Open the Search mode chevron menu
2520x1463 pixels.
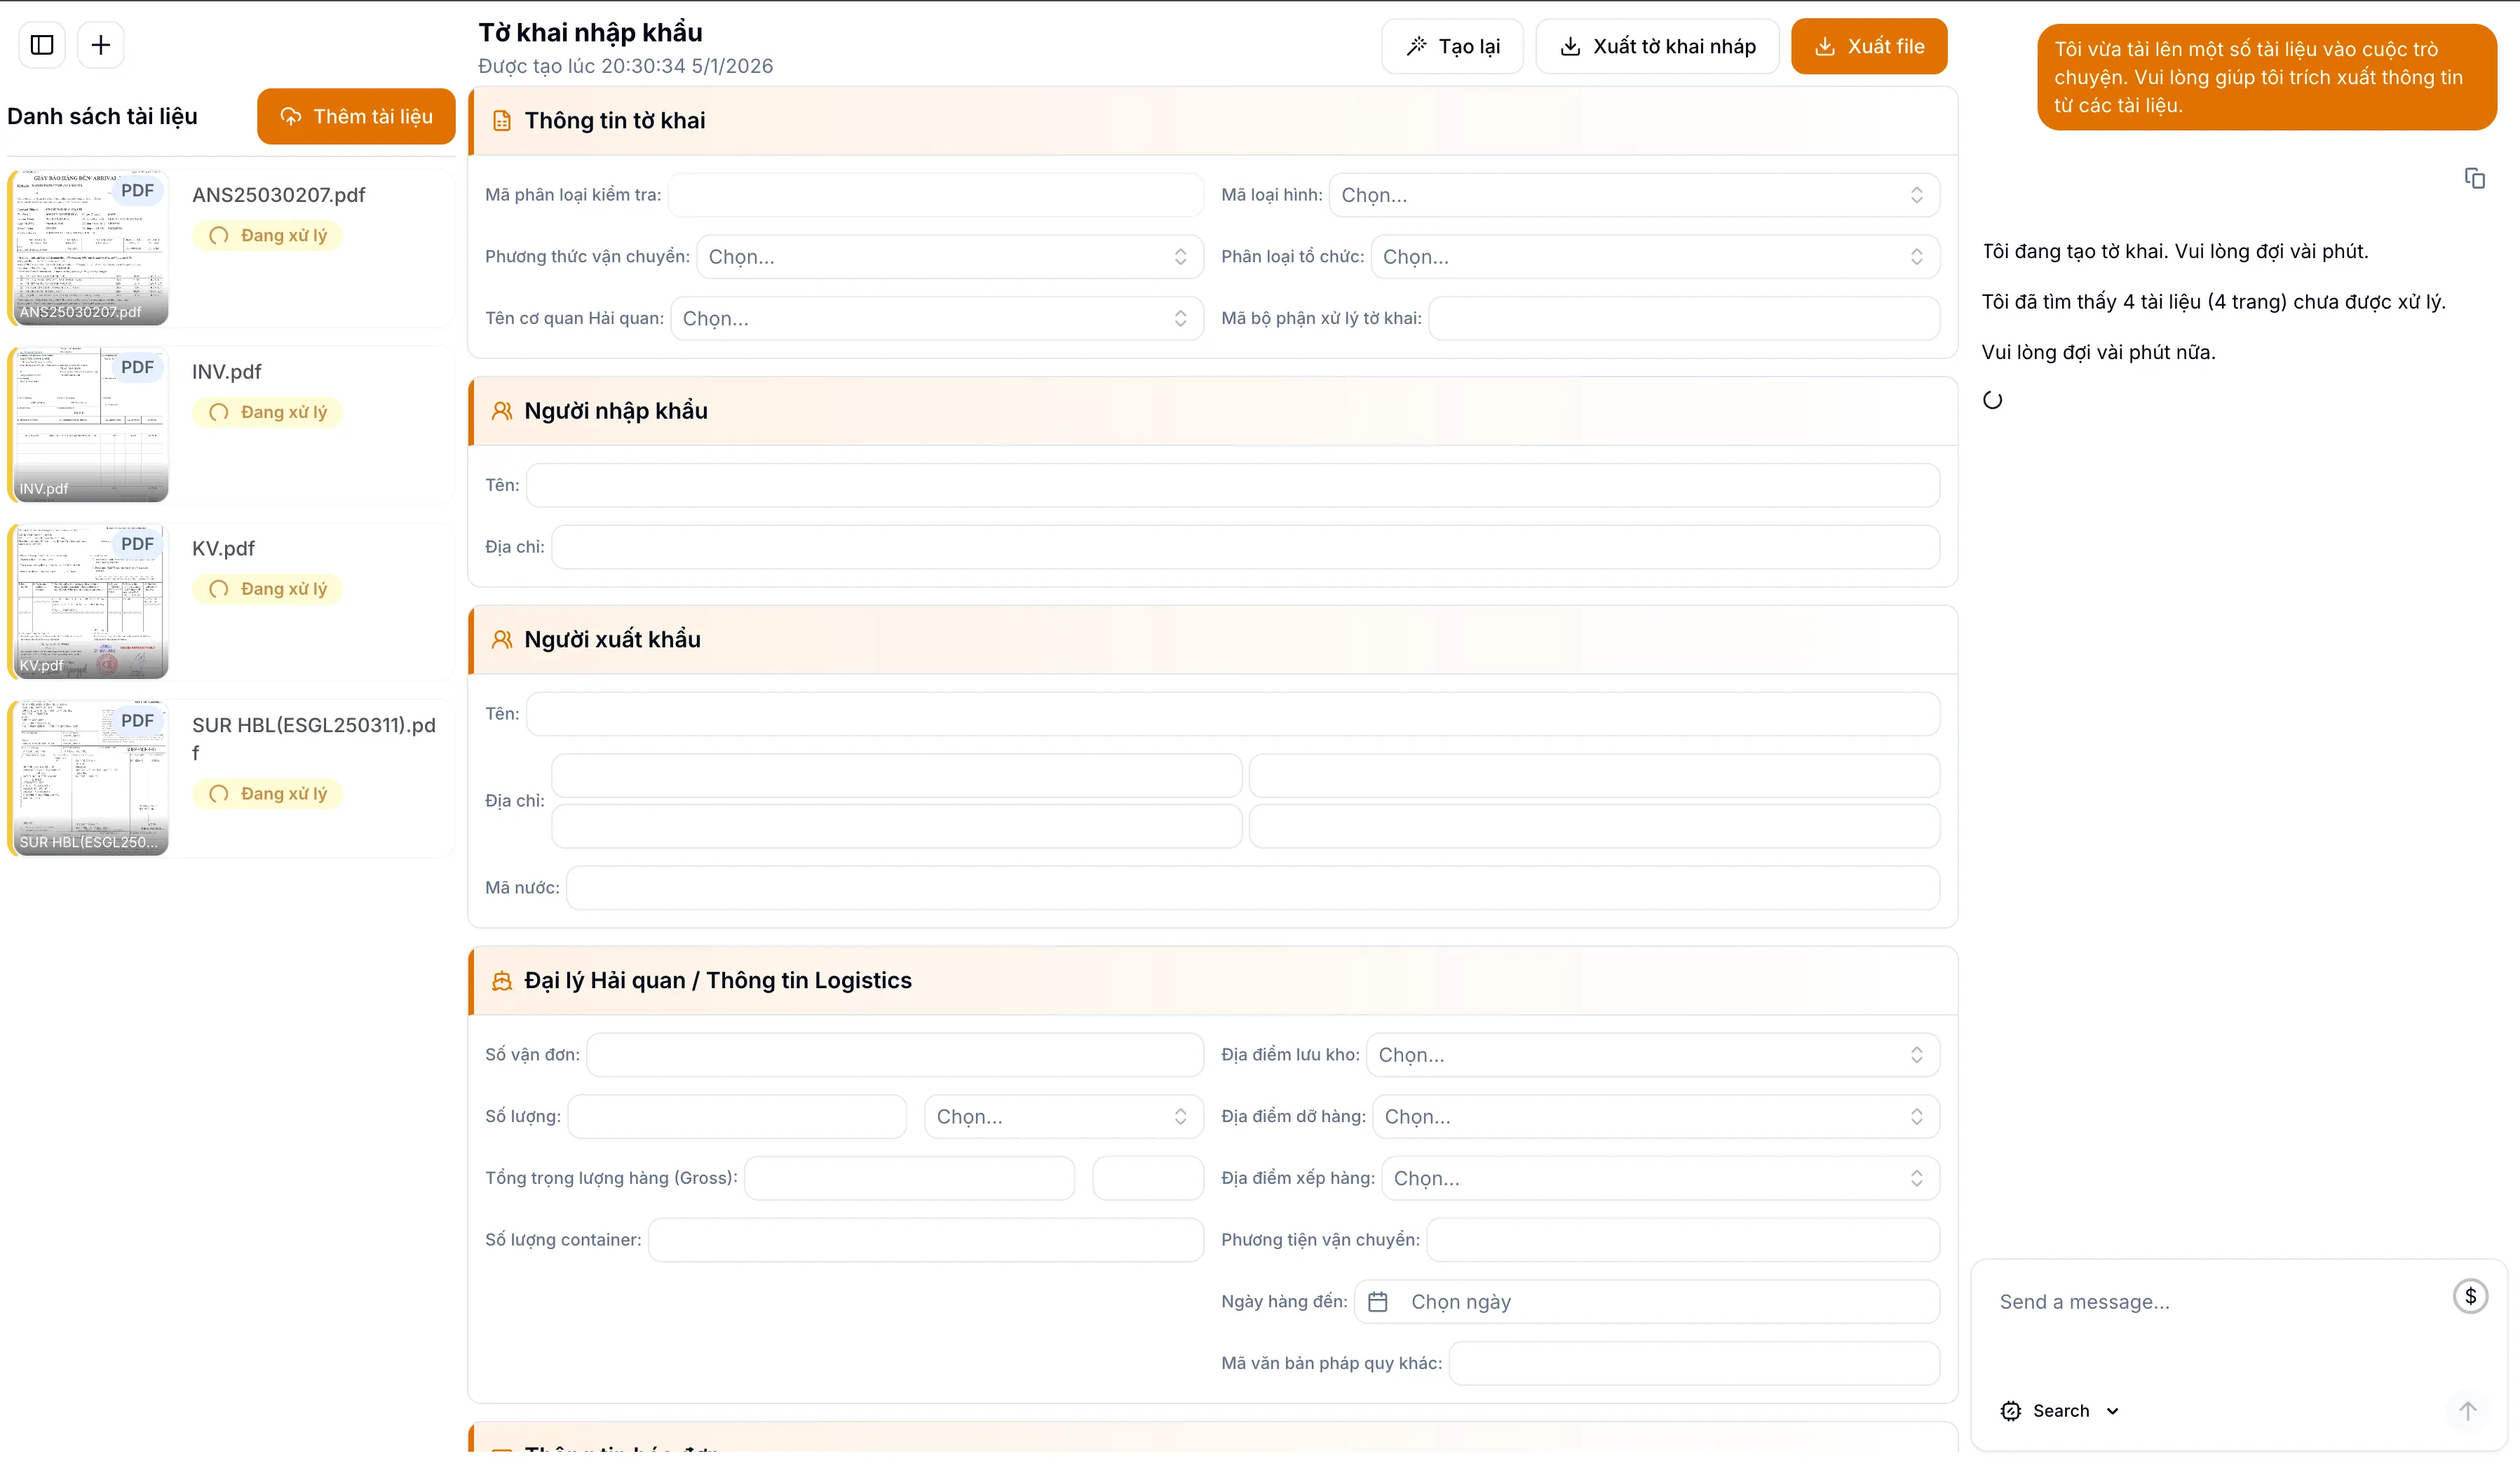2113,1411
